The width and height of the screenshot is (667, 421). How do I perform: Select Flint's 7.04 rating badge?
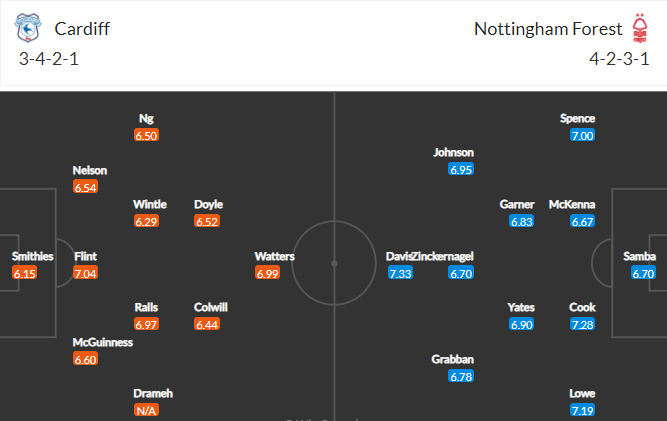(x=86, y=273)
